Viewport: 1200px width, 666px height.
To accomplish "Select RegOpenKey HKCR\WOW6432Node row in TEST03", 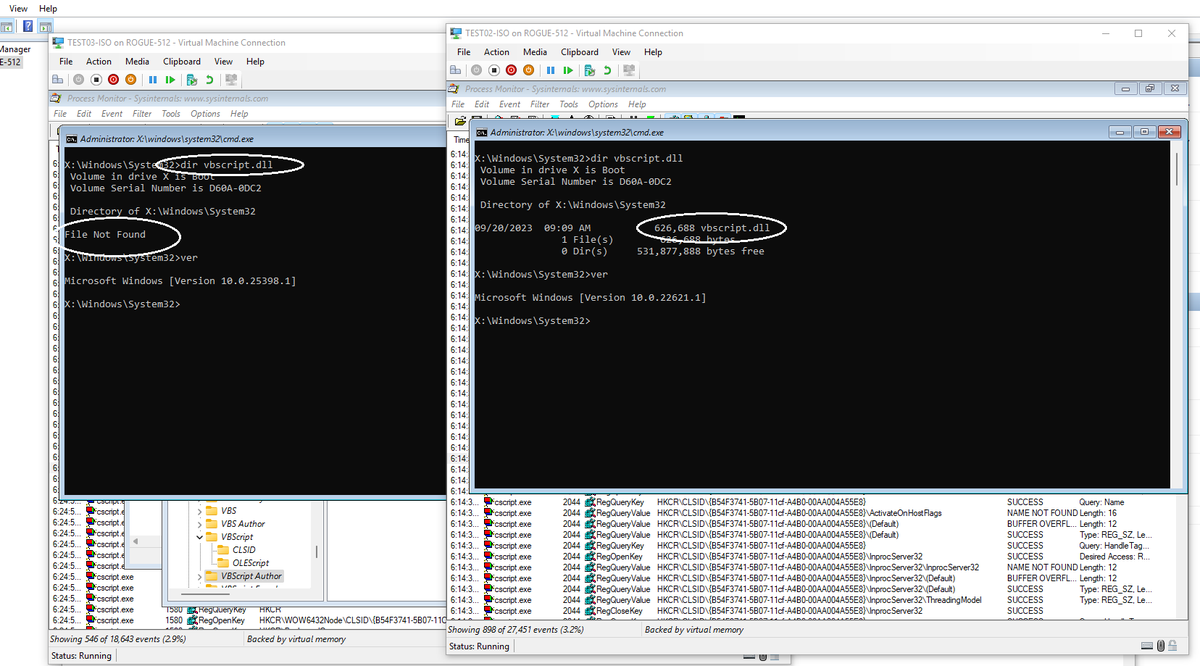I will (x=248, y=620).
